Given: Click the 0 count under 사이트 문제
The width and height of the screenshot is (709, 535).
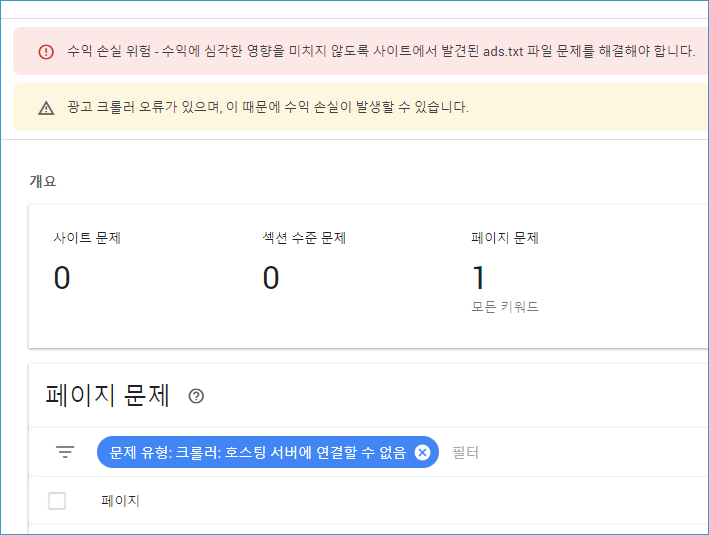Looking at the screenshot, I should (x=62, y=277).
